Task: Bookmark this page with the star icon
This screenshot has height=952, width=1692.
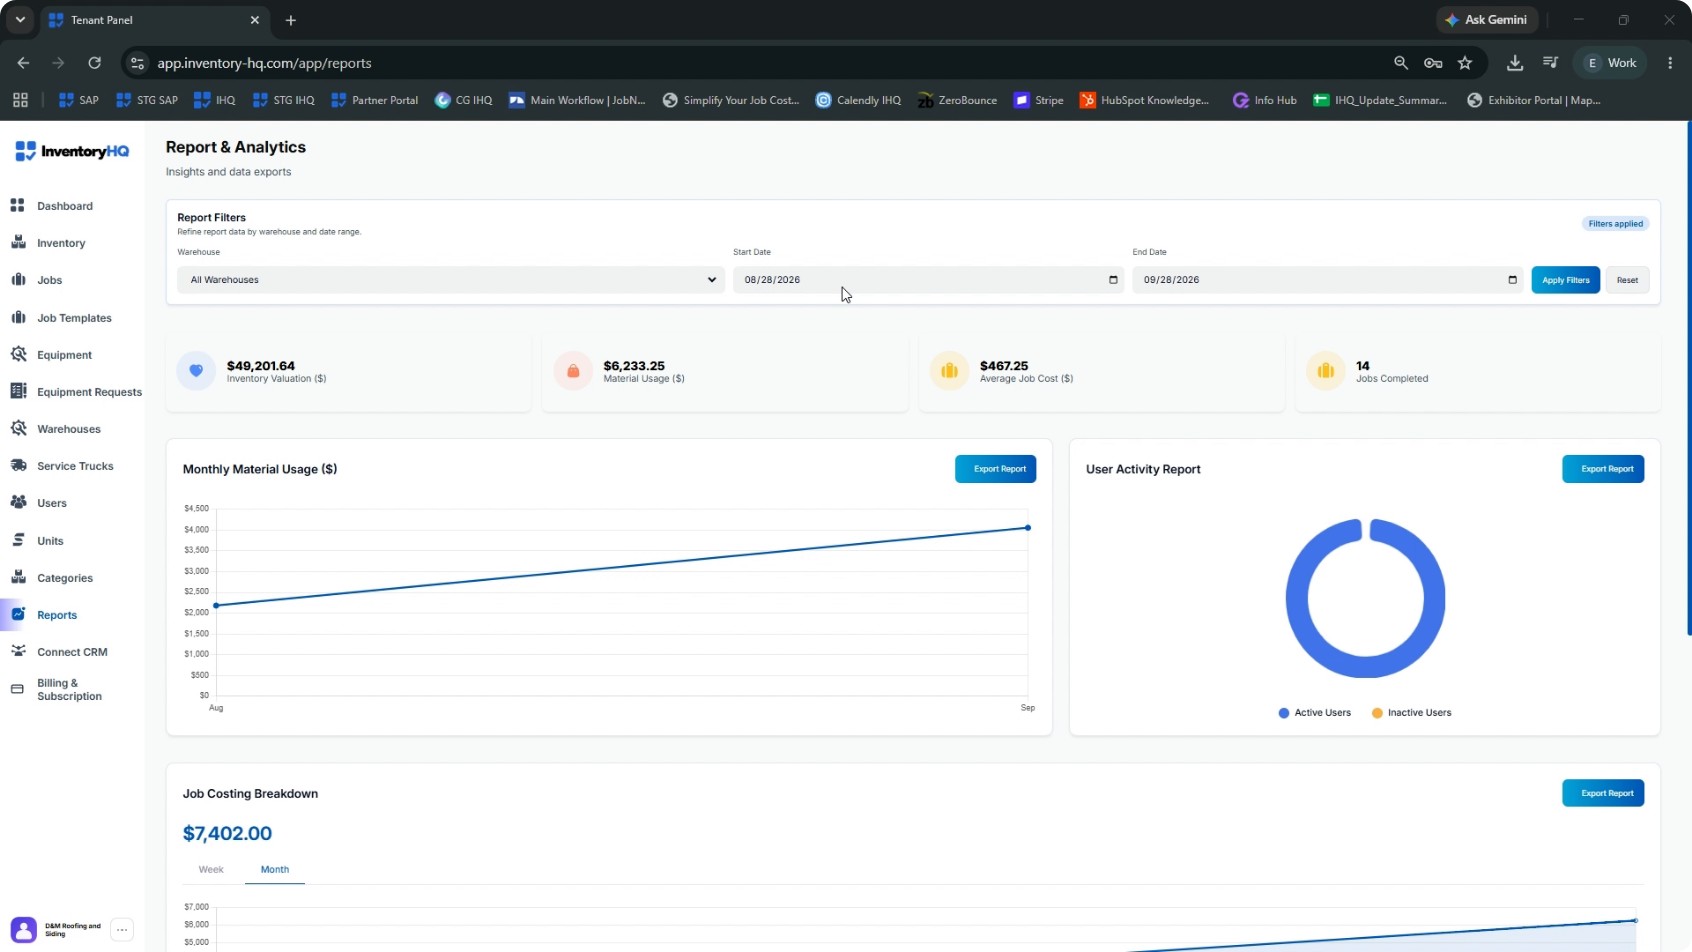Action: click(x=1465, y=63)
